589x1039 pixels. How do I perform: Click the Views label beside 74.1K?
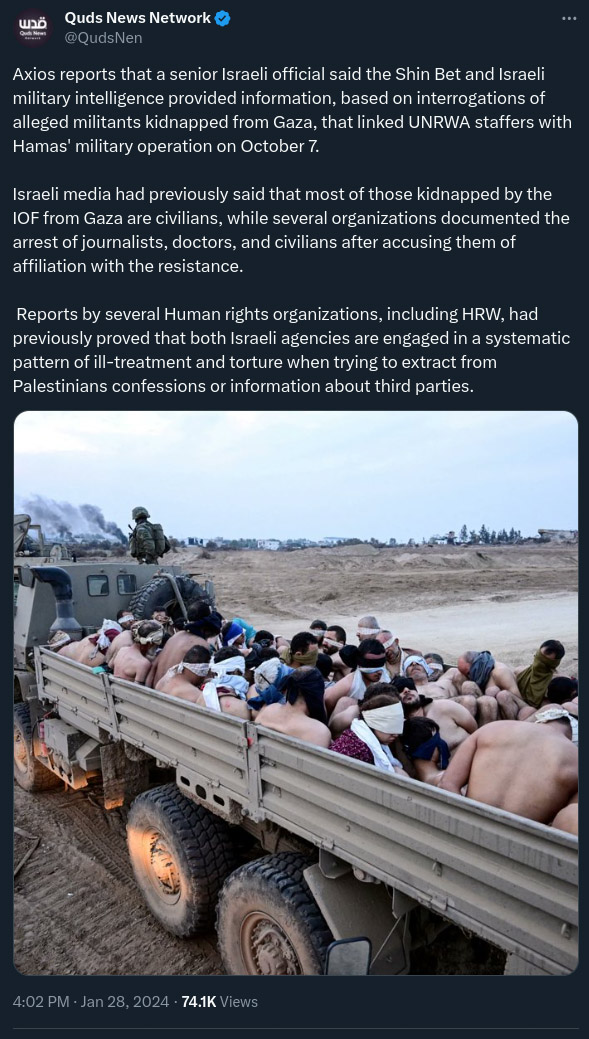tap(239, 1002)
